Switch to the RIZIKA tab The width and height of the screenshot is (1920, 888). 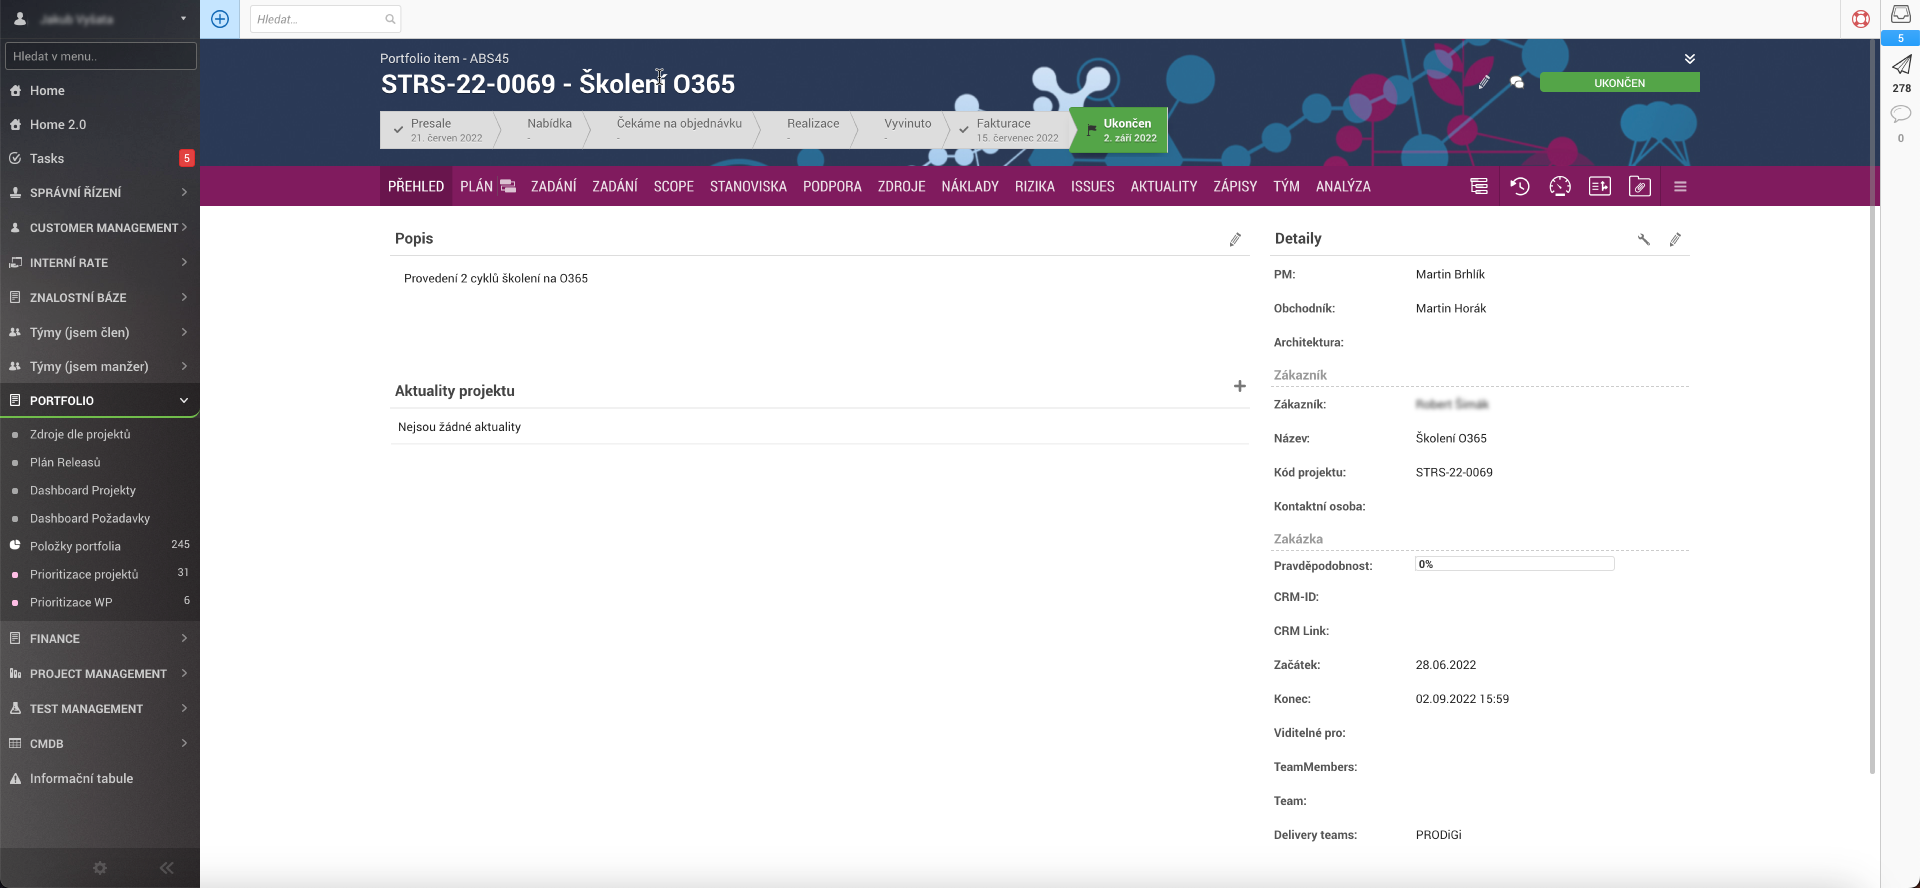tap(1034, 186)
